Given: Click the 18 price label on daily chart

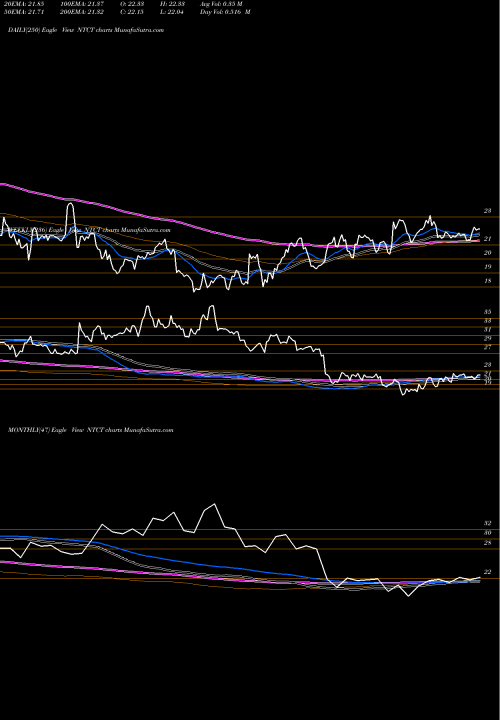Looking at the screenshot, I should (488, 281).
